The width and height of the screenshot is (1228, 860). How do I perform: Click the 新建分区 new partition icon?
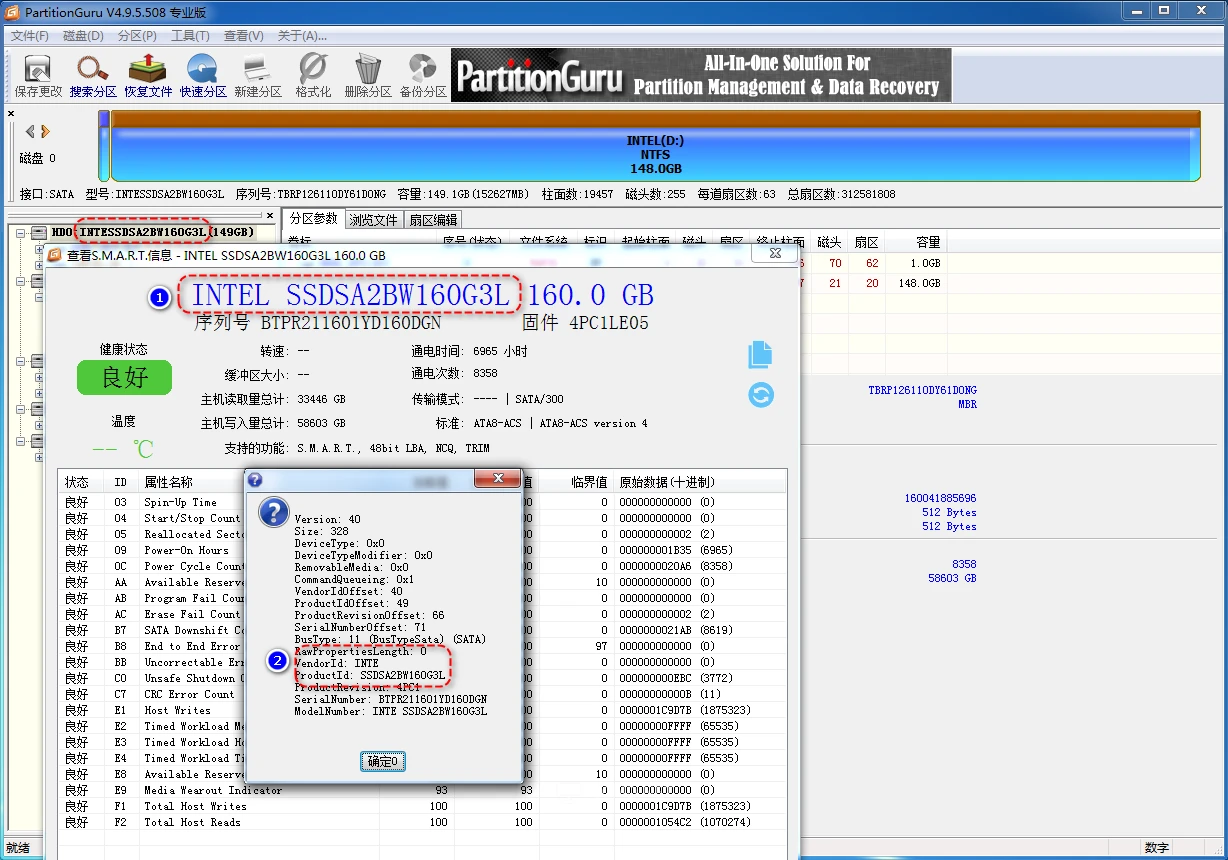click(x=258, y=75)
